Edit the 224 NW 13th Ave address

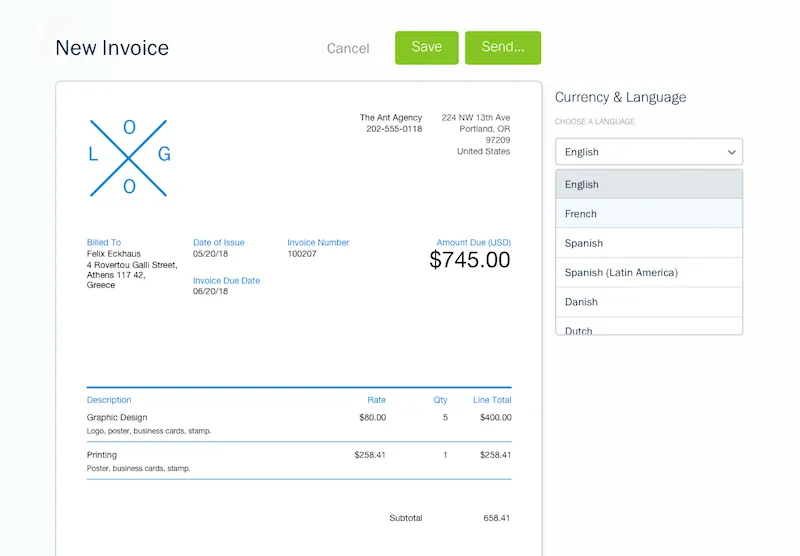[x=476, y=118]
